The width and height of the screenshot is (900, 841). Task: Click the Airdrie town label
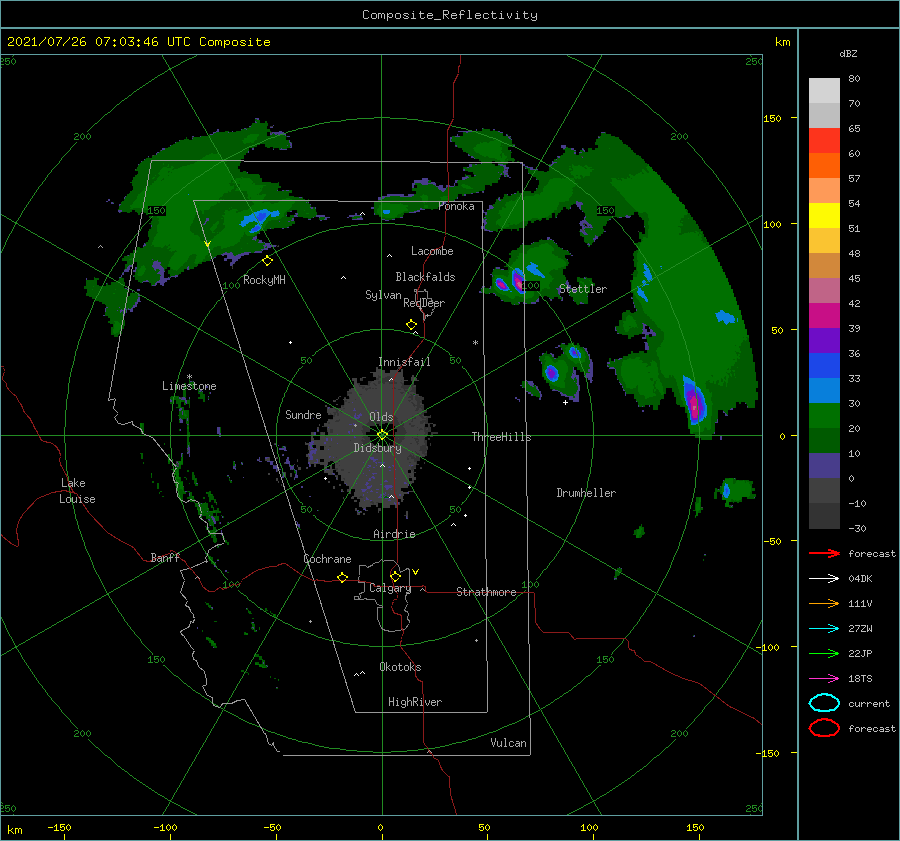pos(394,534)
